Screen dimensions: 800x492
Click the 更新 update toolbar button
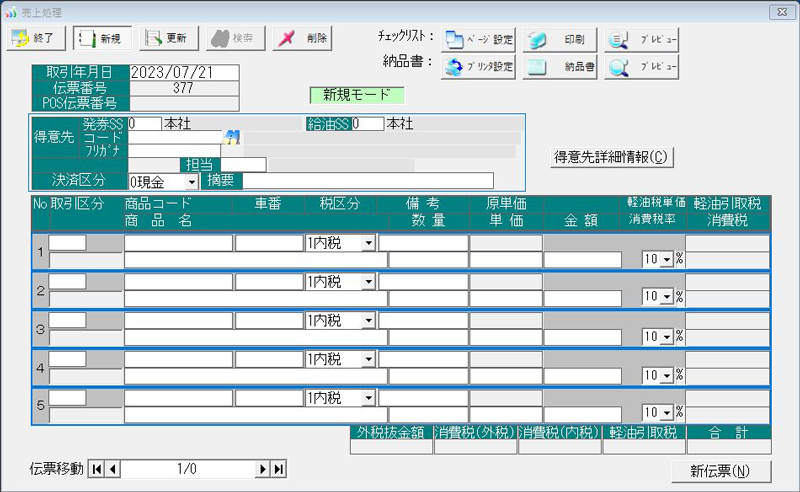pos(166,38)
